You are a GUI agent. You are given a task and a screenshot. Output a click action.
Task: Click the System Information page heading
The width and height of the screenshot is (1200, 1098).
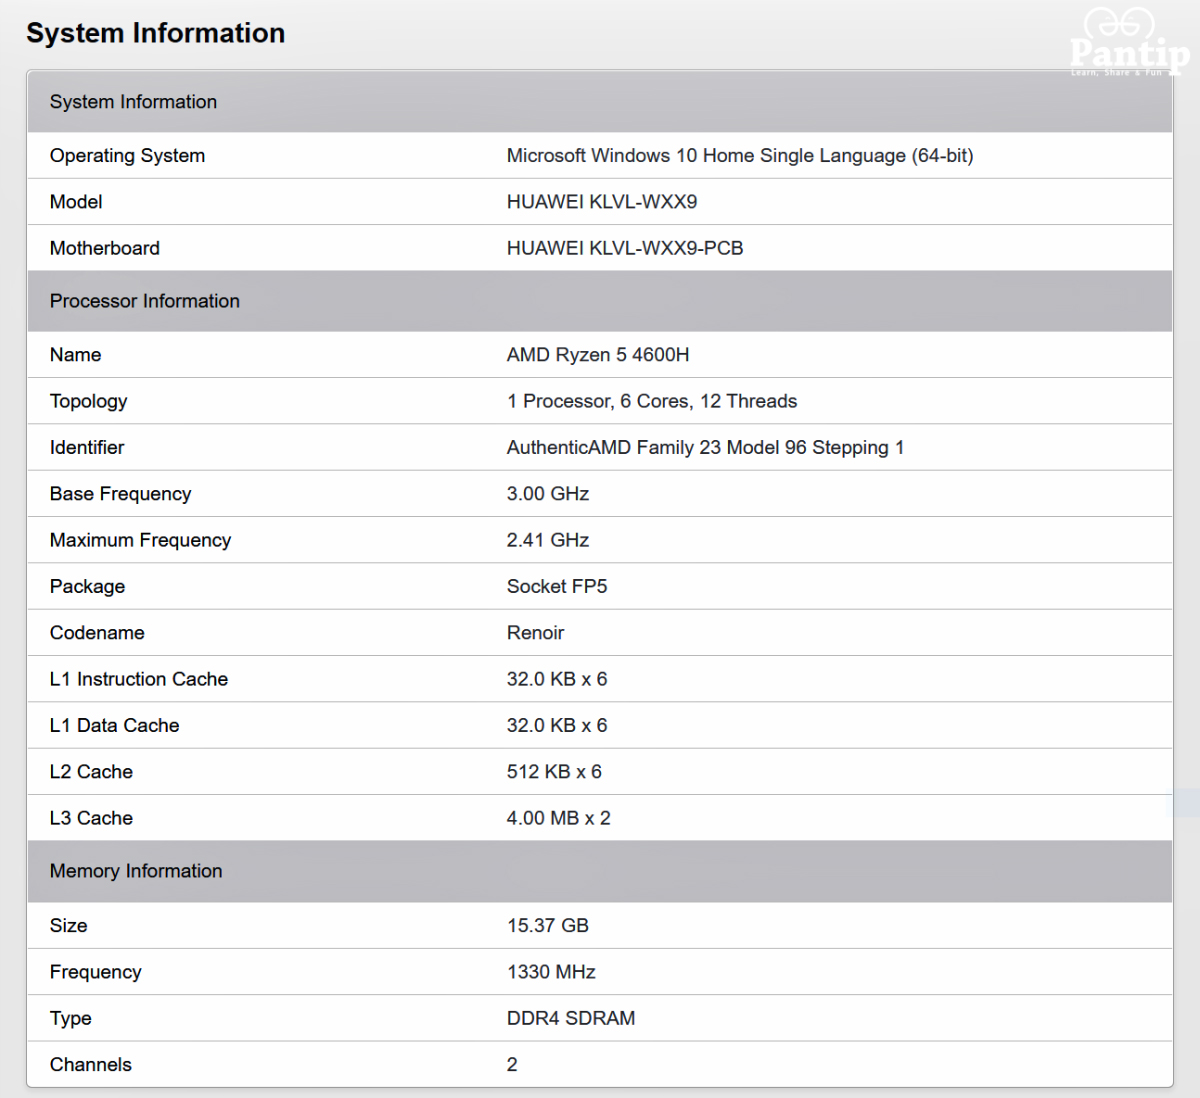point(155,33)
